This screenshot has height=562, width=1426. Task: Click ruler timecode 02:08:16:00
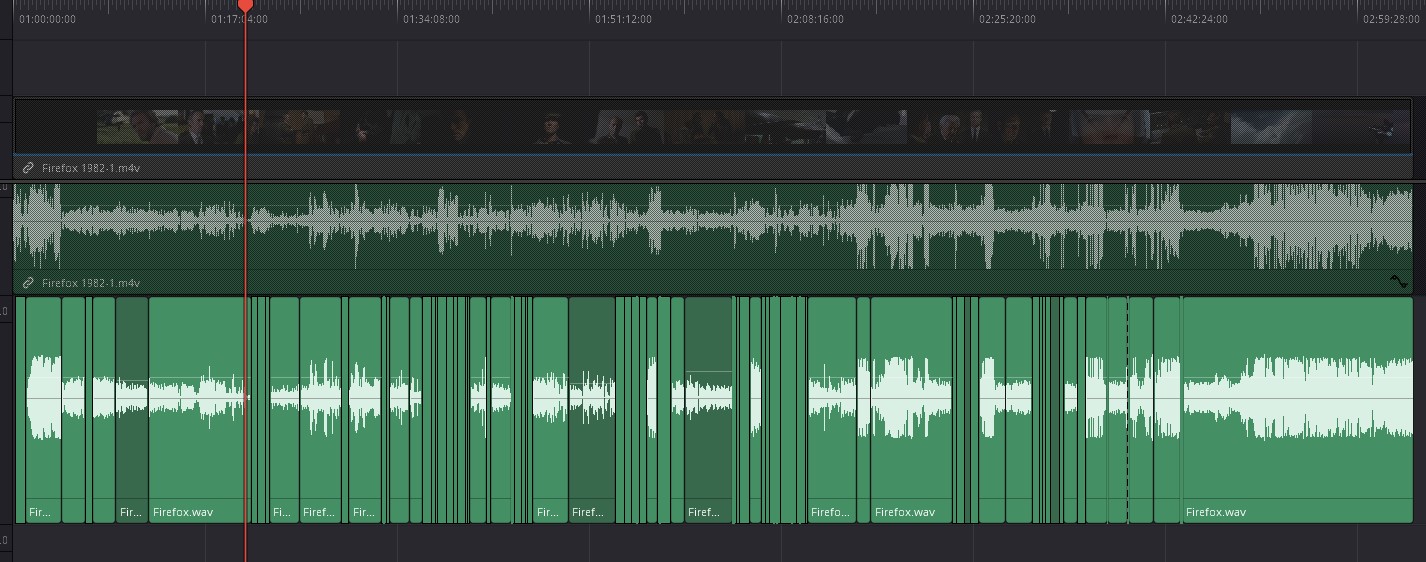815,19
